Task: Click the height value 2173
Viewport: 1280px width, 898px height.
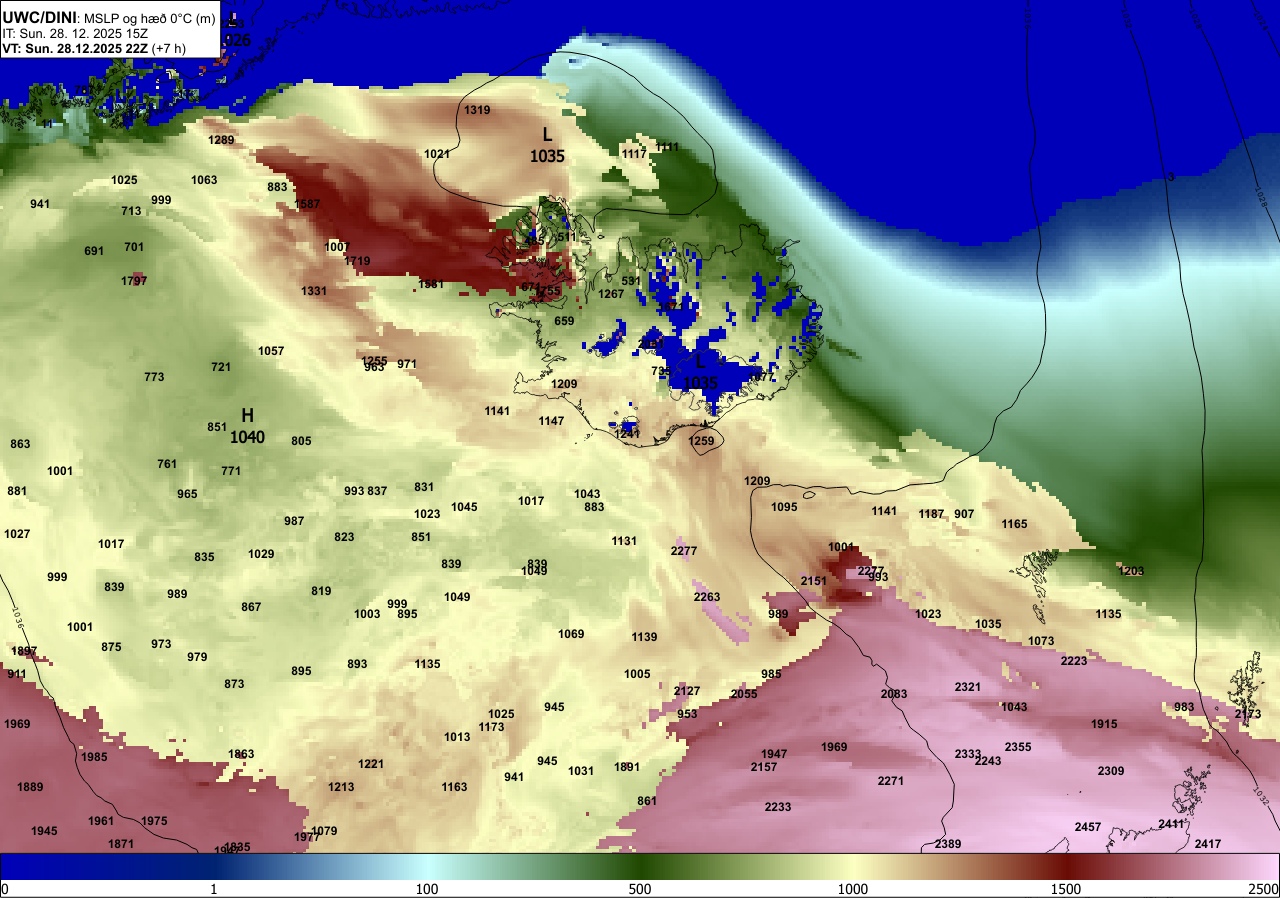Action: tap(1247, 714)
